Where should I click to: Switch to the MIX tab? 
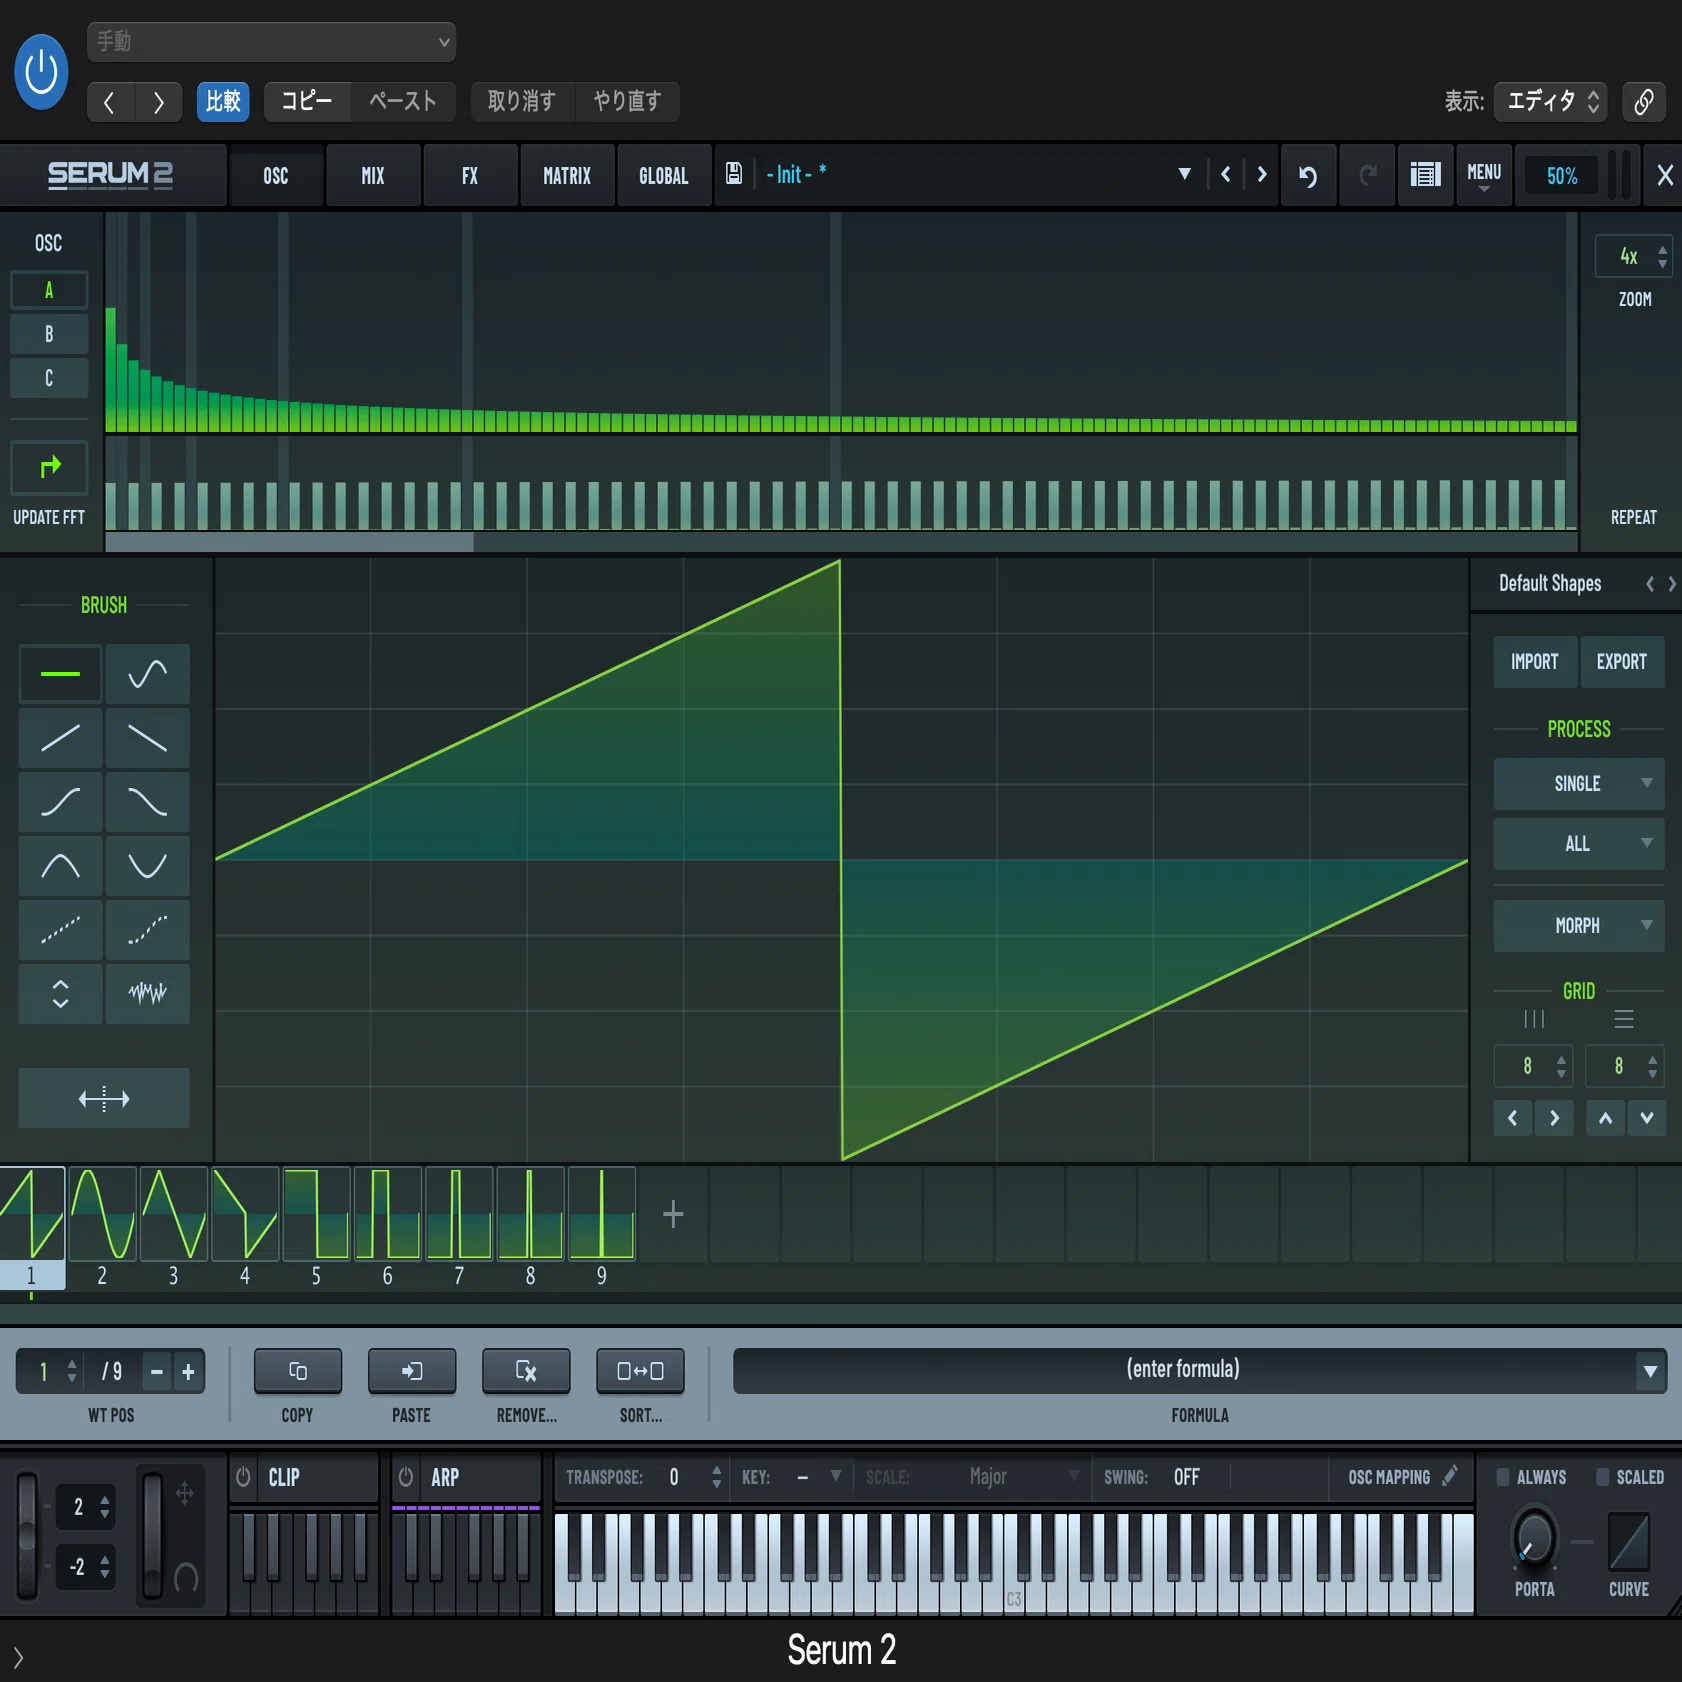tap(373, 176)
